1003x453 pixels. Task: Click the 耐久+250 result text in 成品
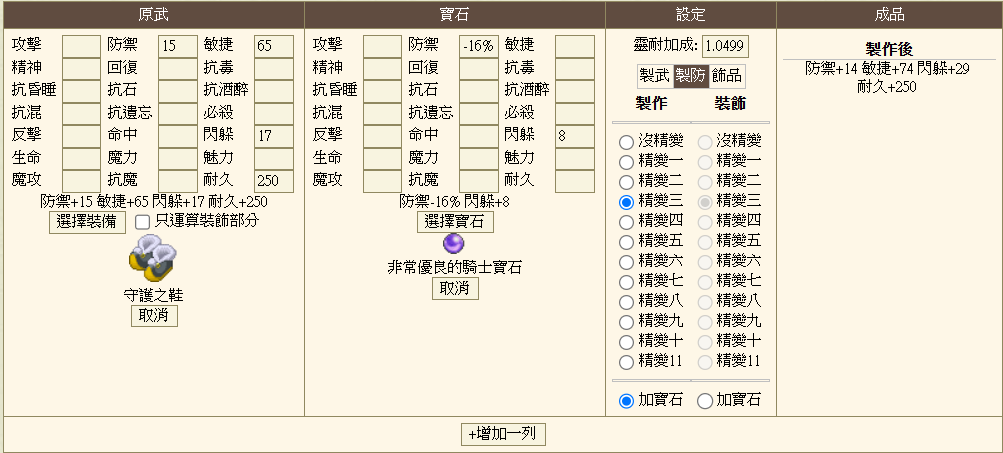pyautogui.click(x=887, y=87)
